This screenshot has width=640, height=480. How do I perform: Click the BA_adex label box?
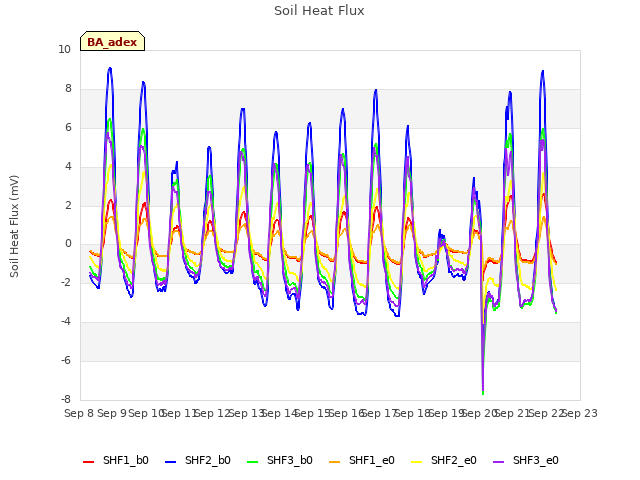[x=112, y=41]
